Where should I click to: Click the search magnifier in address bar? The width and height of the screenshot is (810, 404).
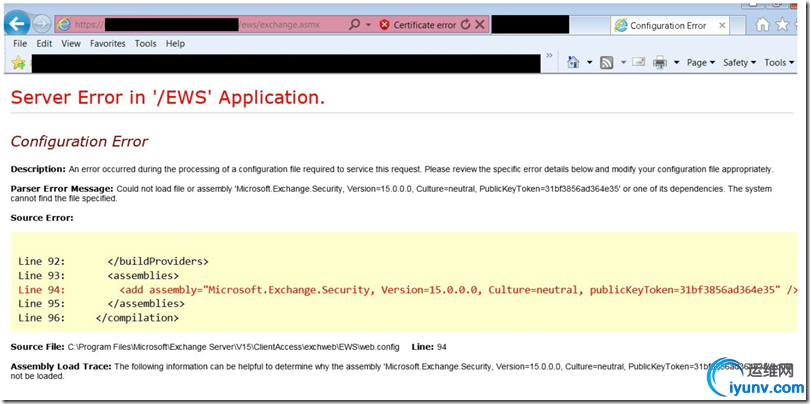[354, 24]
